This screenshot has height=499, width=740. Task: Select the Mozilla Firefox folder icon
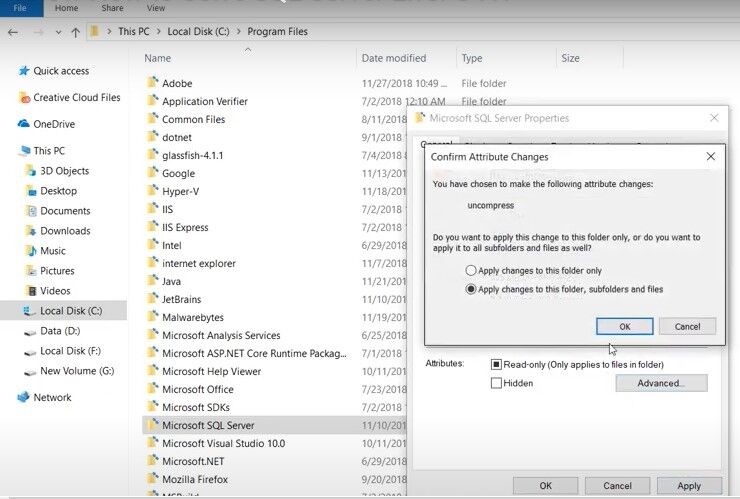152,479
